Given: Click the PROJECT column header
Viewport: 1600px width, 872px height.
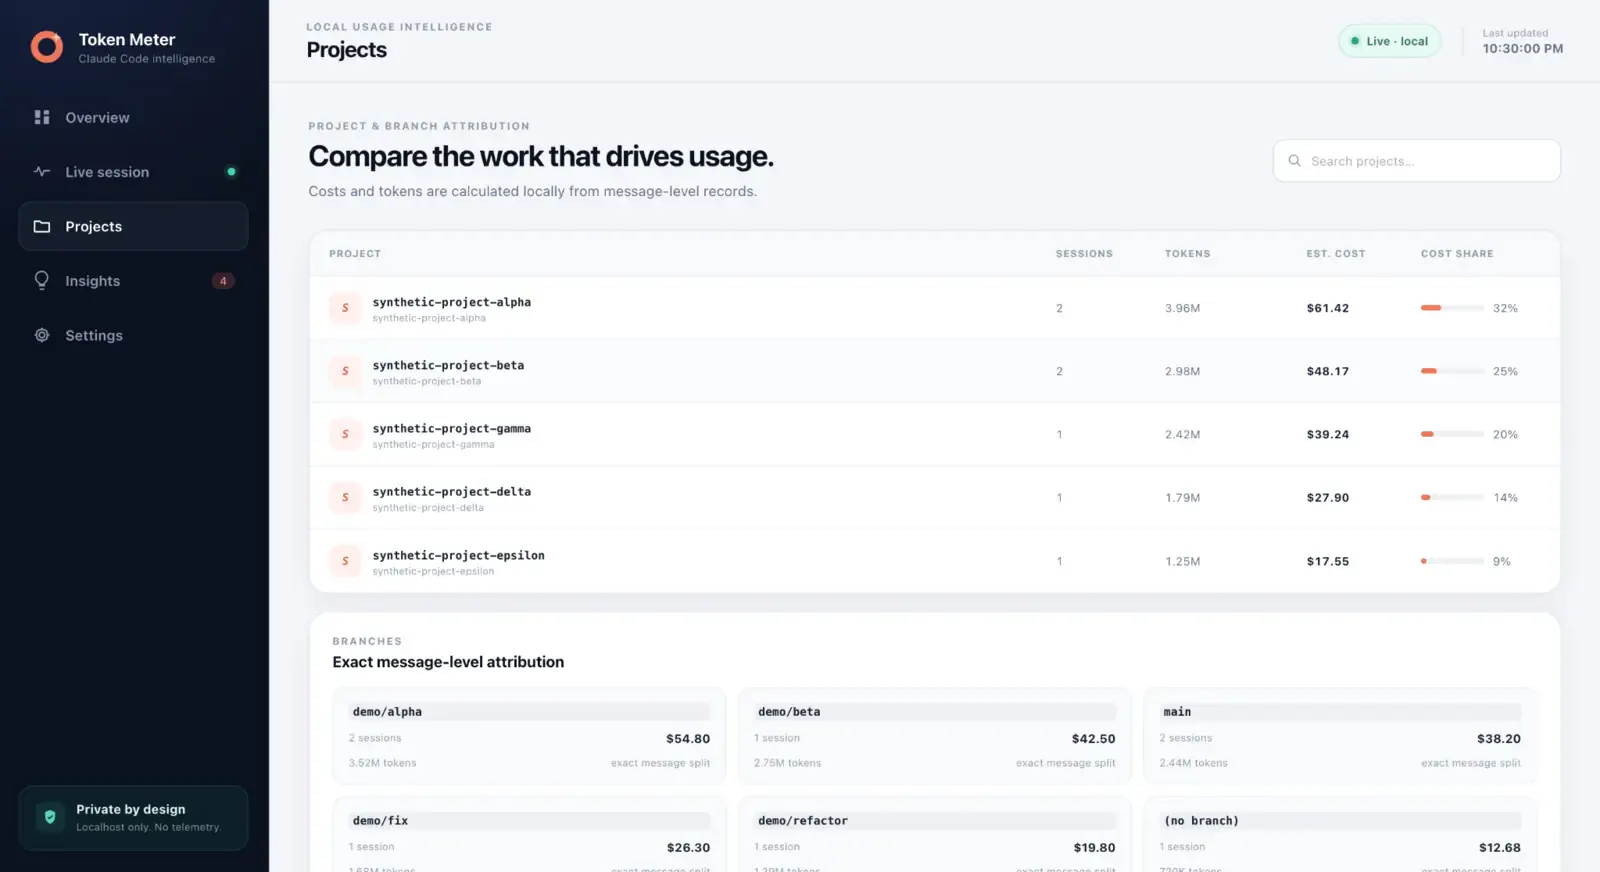Looking at the screenshot, I should point(355,254).
